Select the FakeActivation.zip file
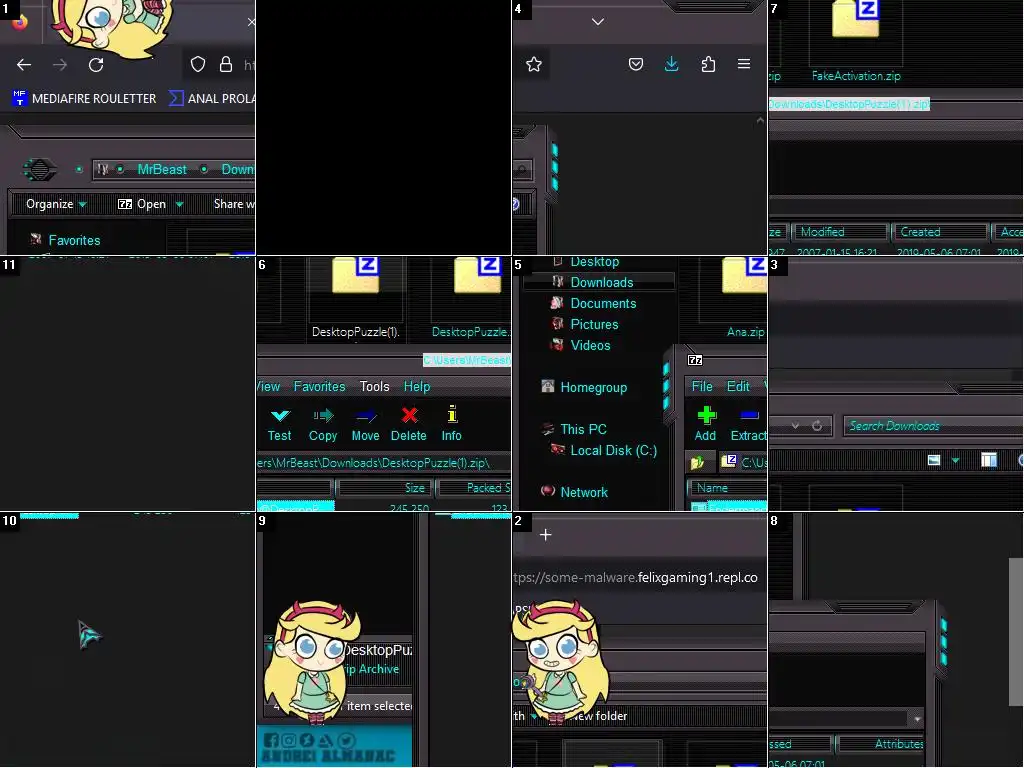The height and width of the screenshot is (768, 1024). (856, 39)
